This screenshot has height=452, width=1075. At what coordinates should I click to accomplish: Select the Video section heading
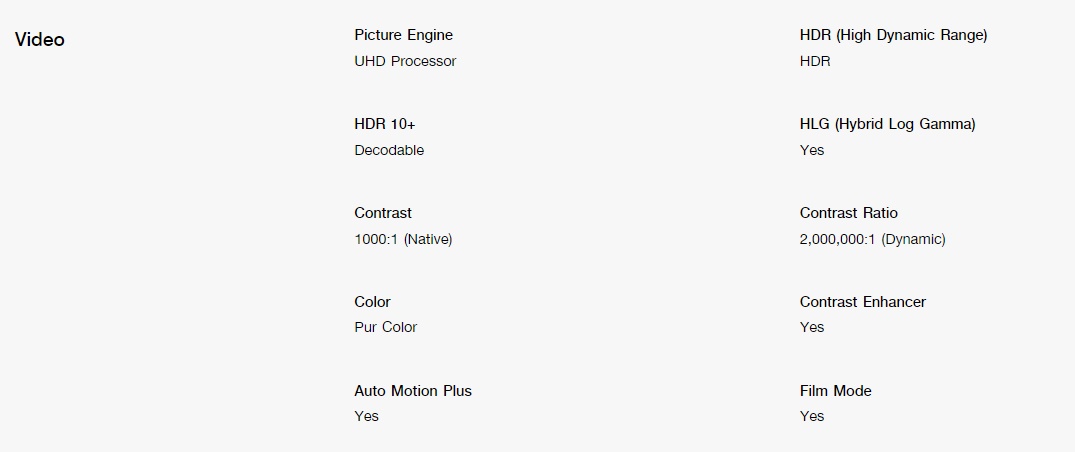tap(40, 40)
